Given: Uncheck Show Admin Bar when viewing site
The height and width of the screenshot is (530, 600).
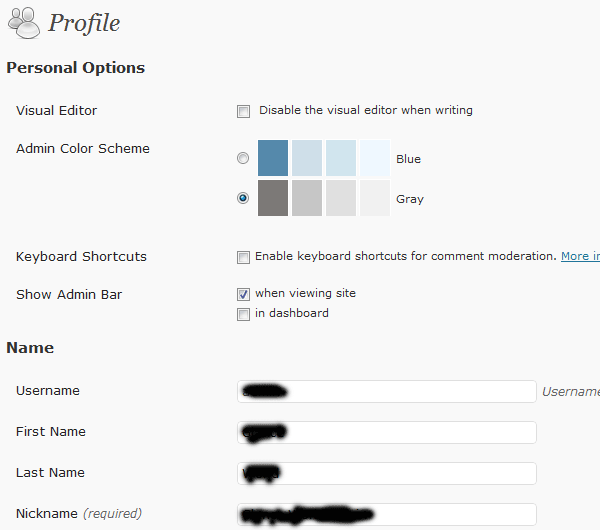Looking at the screenshot, I should [x=243, y=294].
